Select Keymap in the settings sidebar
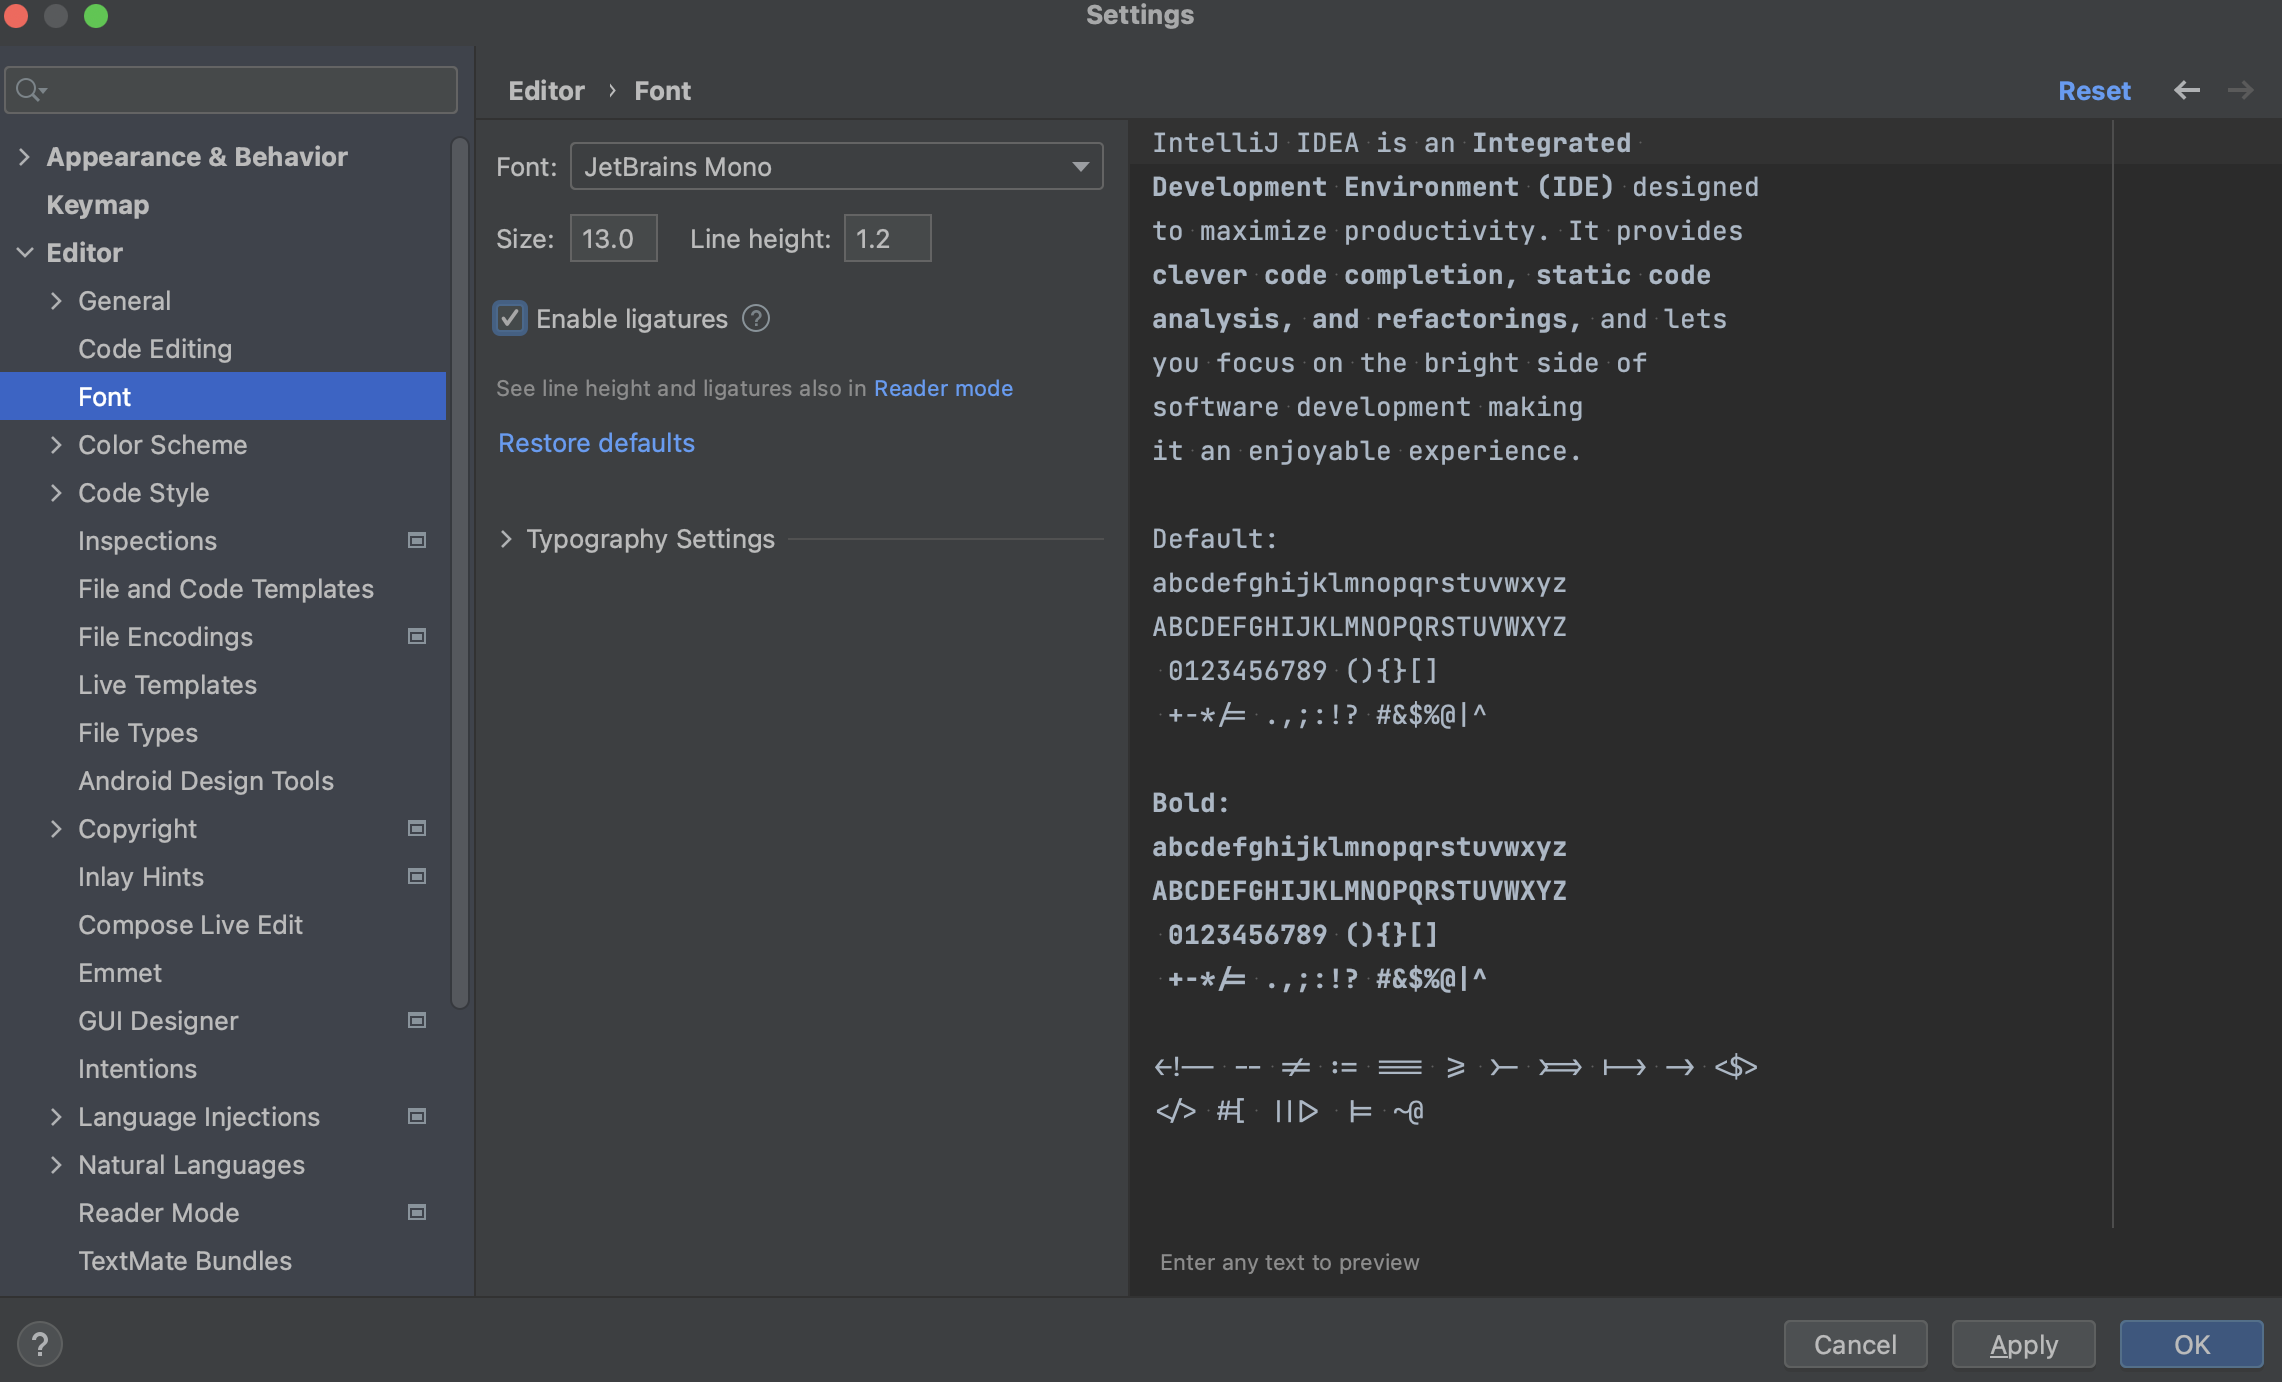This screenshot has height=1382, width=2282. coord(97,204)
